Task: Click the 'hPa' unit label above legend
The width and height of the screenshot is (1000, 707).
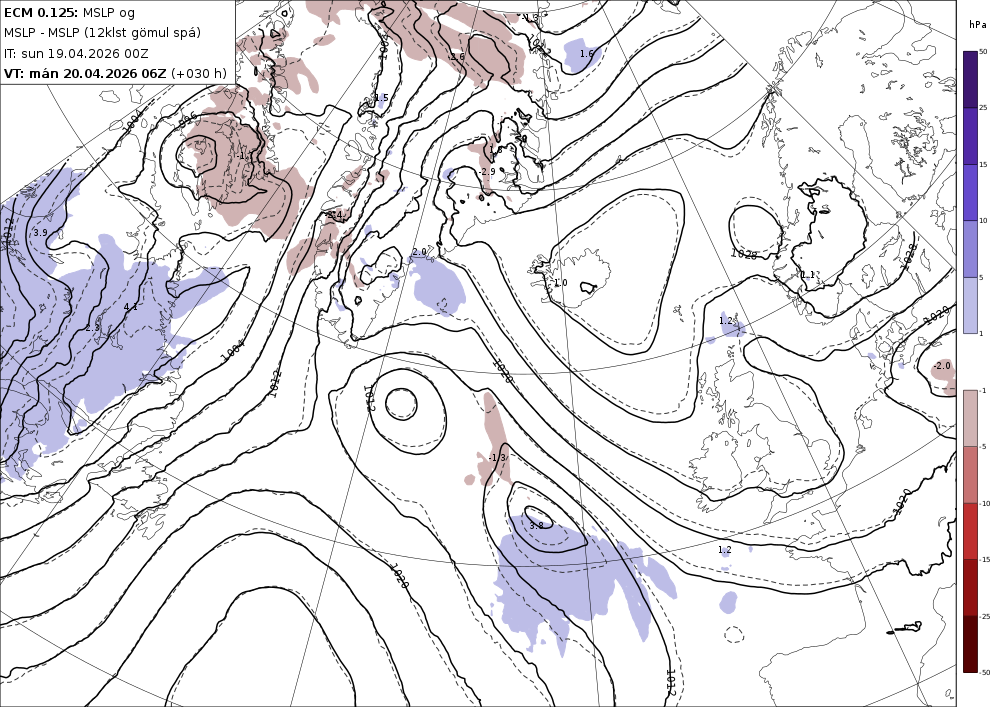Action: click(x=977, y=24)
